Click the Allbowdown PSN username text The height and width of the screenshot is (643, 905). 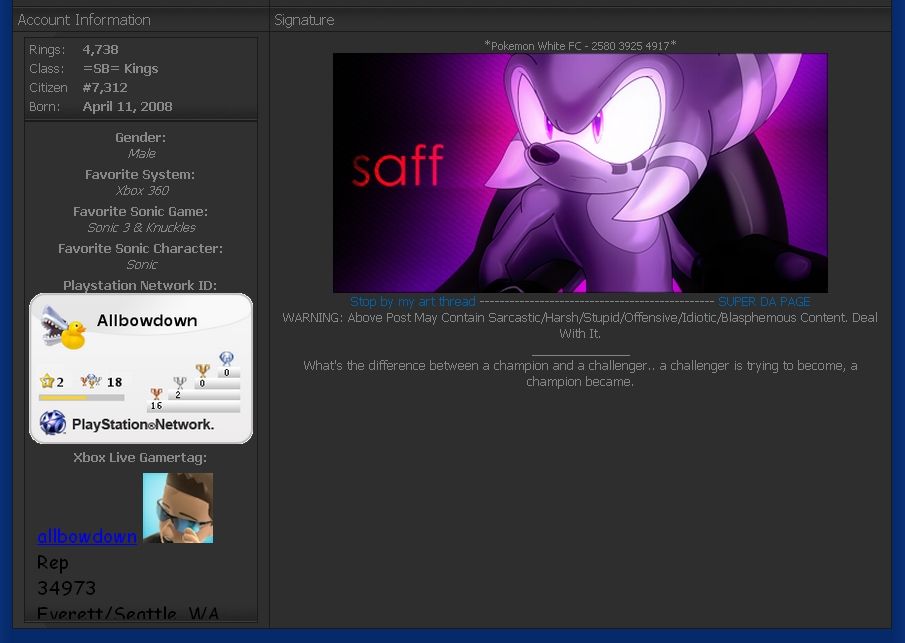(x=147, y=321)
